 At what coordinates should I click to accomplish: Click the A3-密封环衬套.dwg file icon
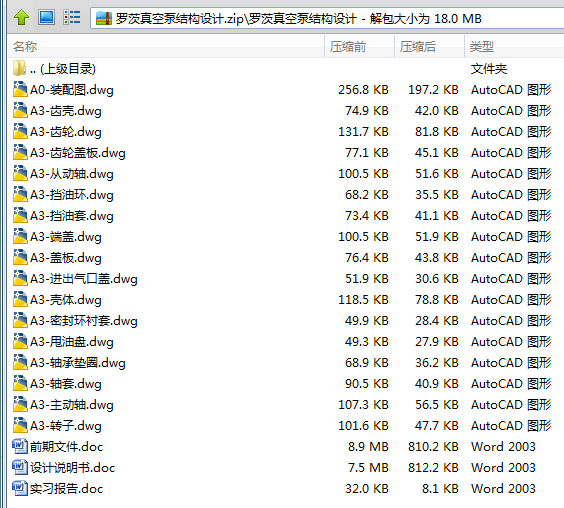tap(20, 320)
